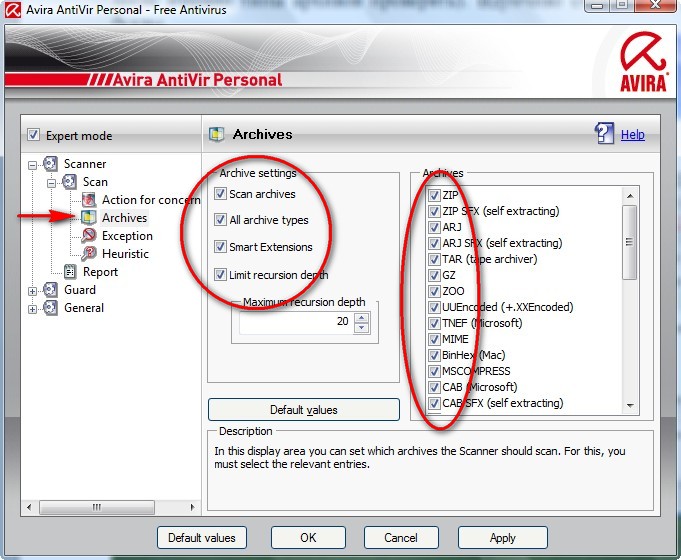Click archives list scroll-up arrow

coord(630,196)
